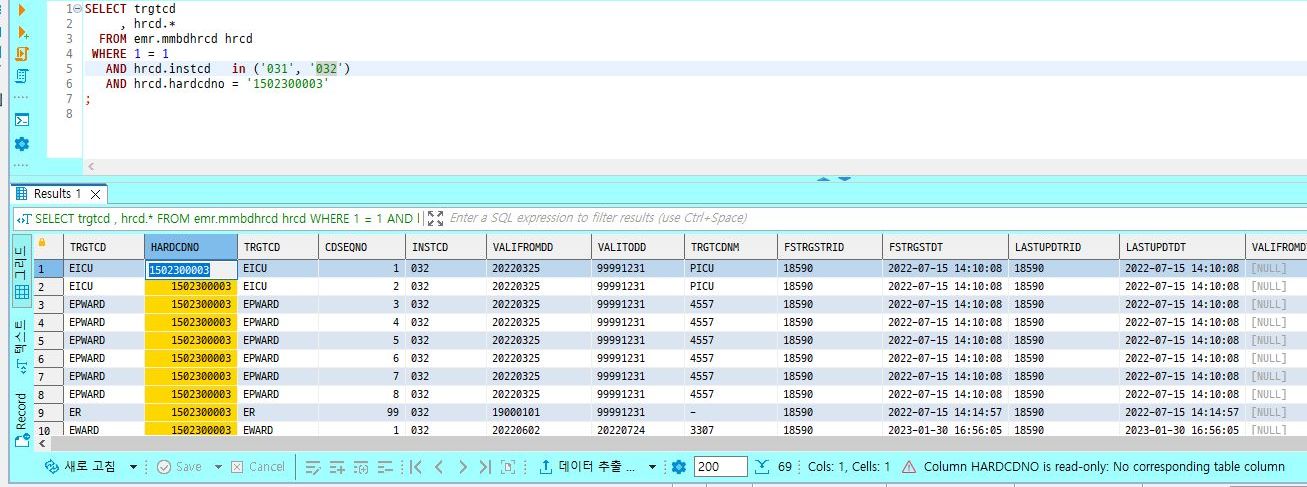Screen dimensions: 1307x487
Task: Open the results configuration gear icon
Action: click(x=679, y=467)
